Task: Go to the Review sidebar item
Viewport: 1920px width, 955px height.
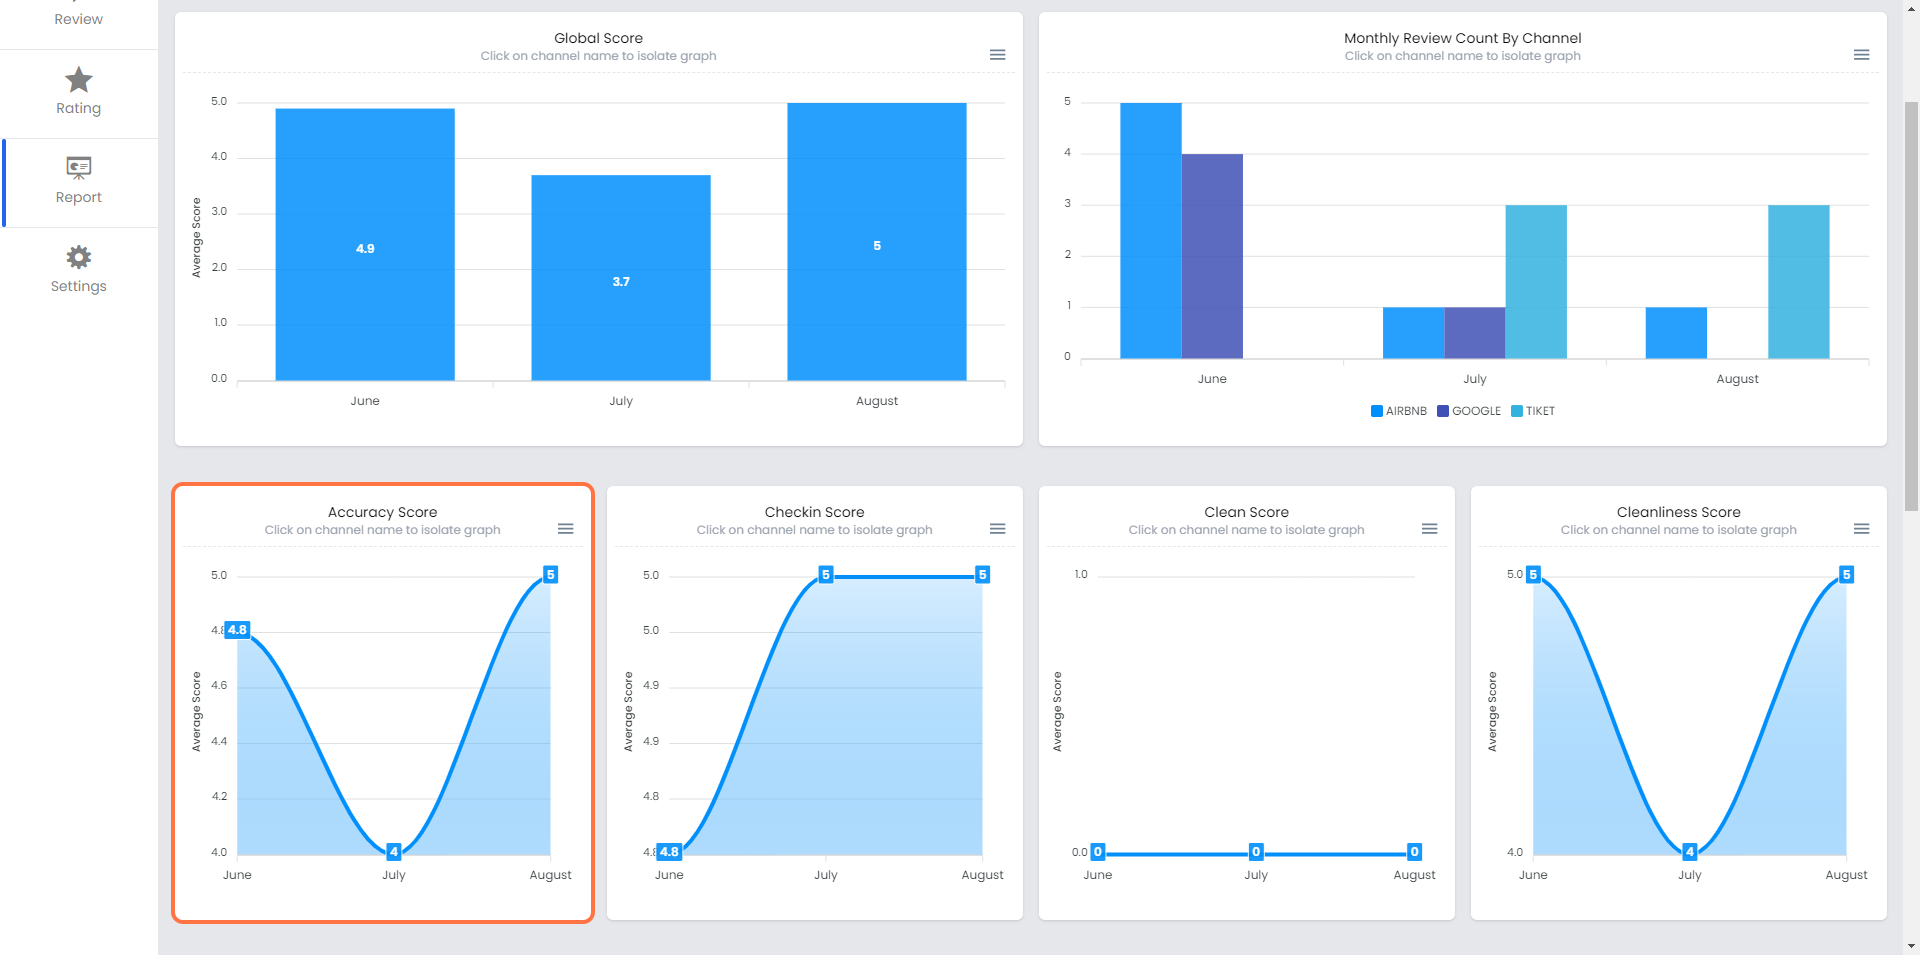Action: 78,19
